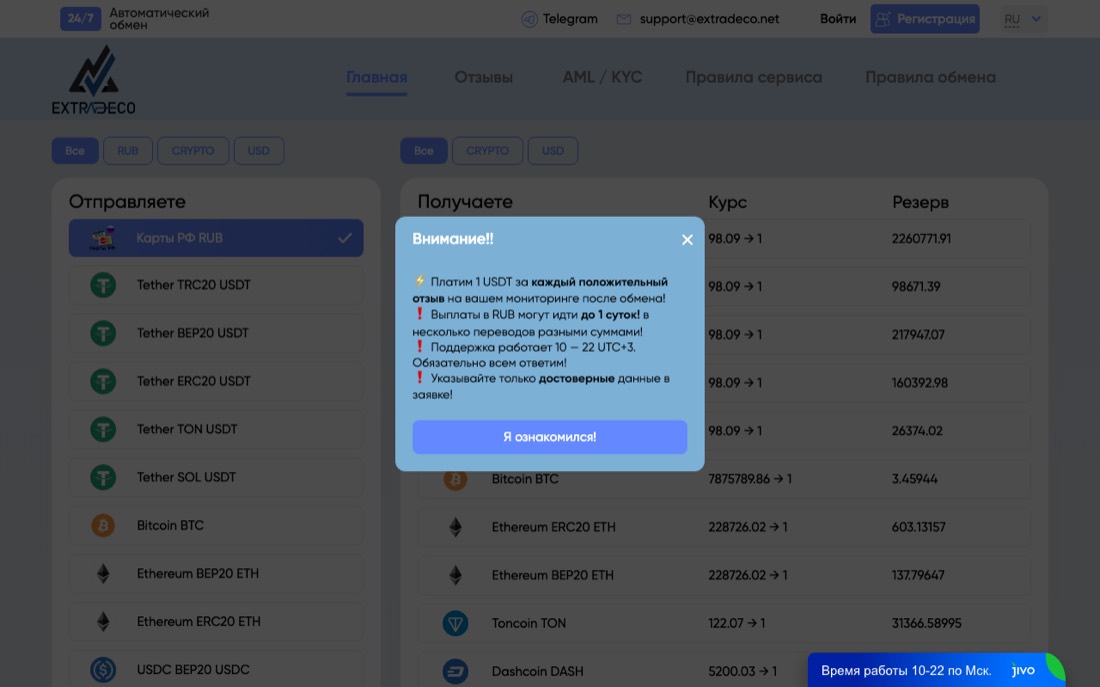Open Правила обмена page
1100x687 pixels.
(x=930, y=77)
